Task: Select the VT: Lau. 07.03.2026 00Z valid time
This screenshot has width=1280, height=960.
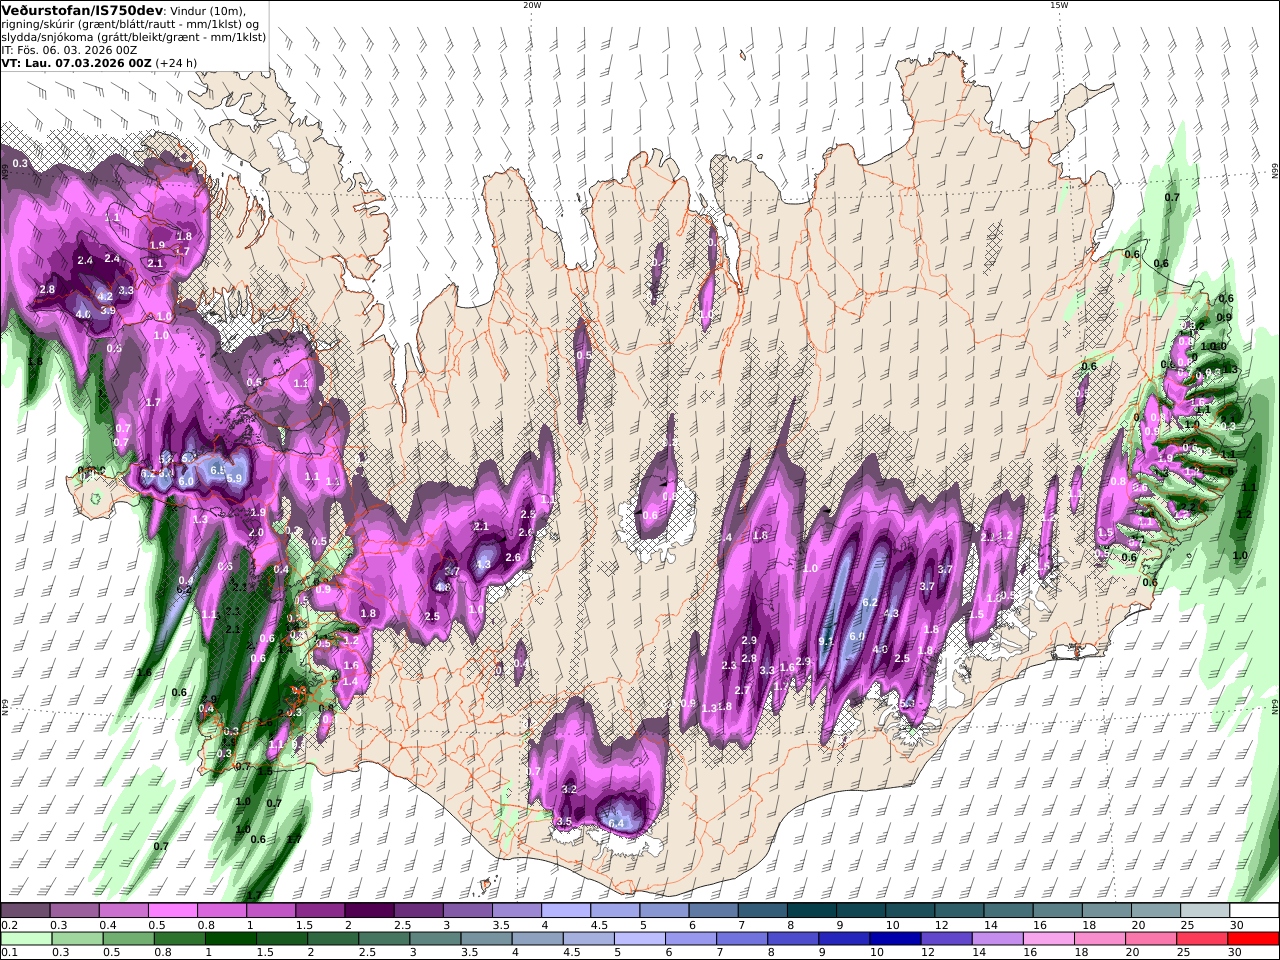Action: point(76,62)
